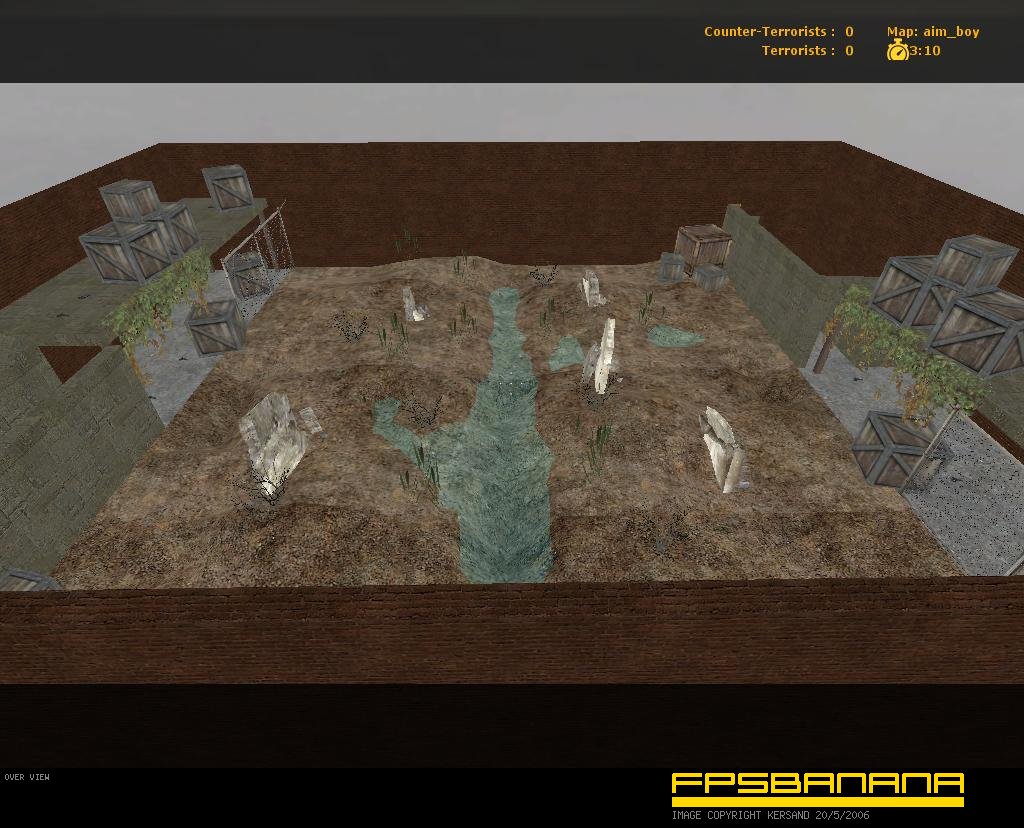The width and height of the screenshot is (1024, 828).
Task: Click the Image Copyright Kersand text
Action: click(x=770, y=814)
